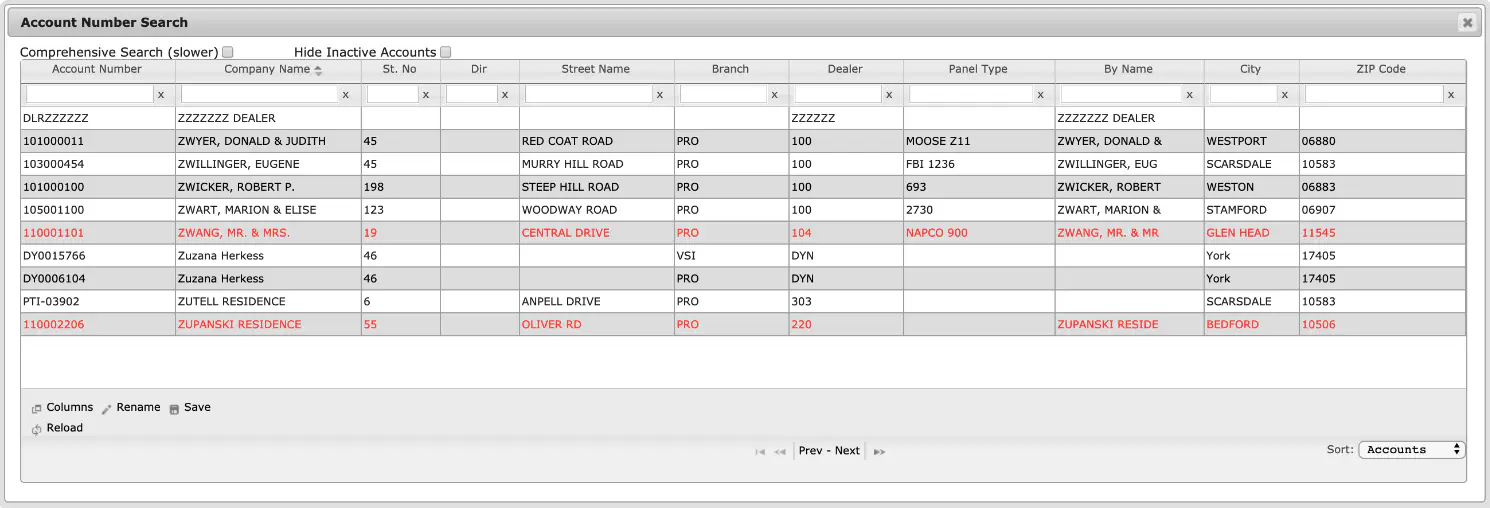Sort by Dir column header
This screenshot has width=1490, height=508.
tap(479, 69)
